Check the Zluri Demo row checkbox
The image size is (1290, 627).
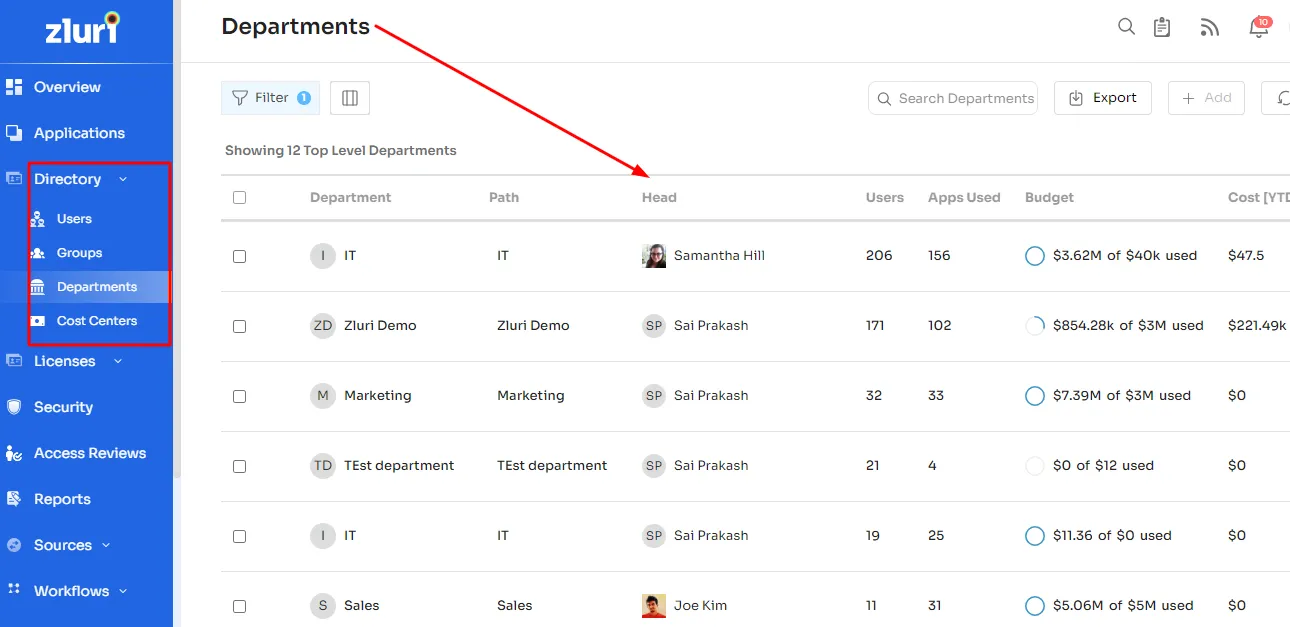coord(239,326)
